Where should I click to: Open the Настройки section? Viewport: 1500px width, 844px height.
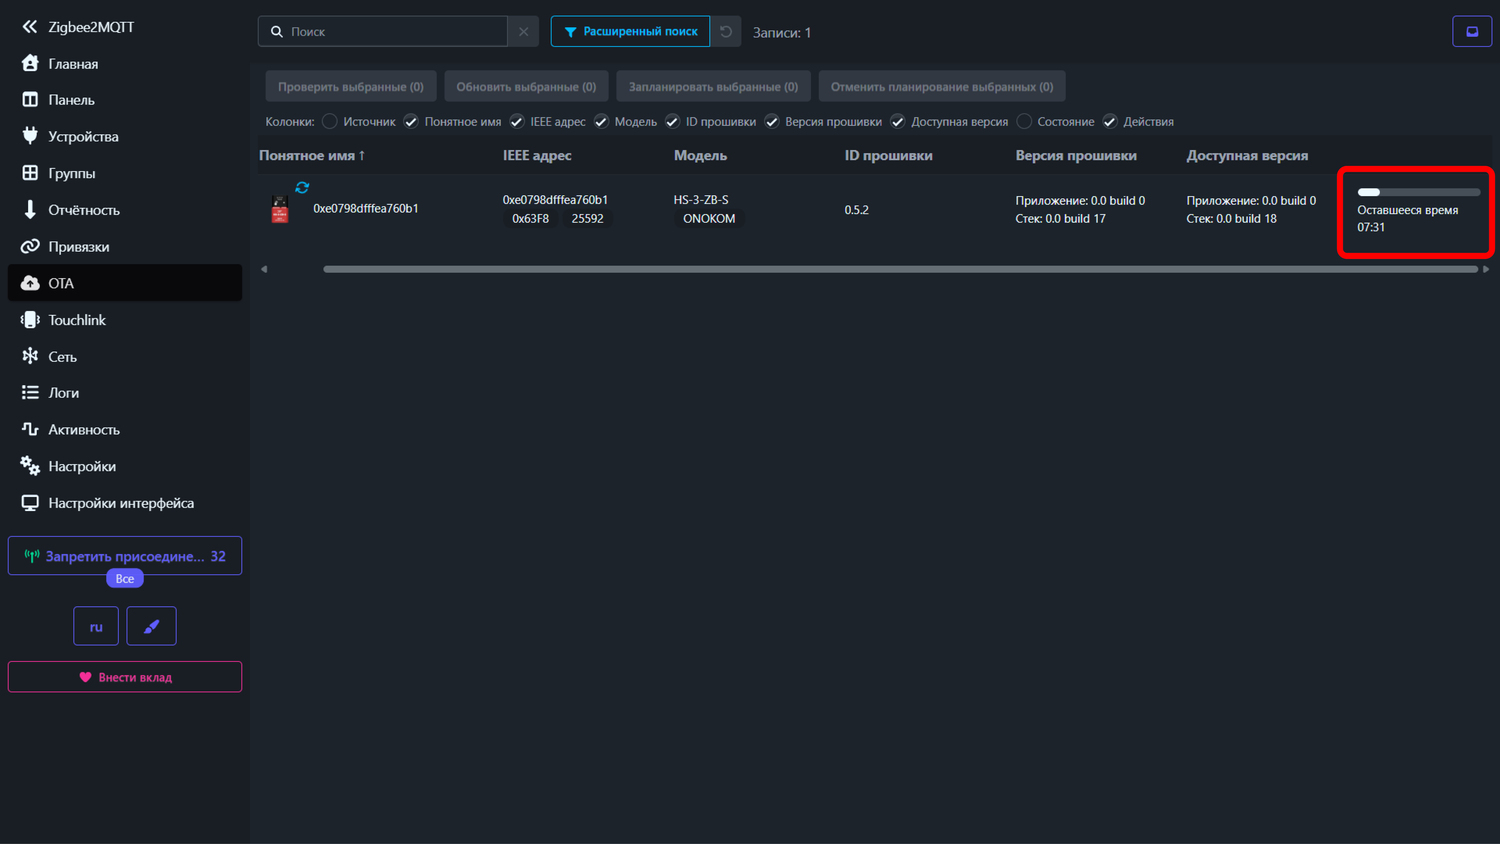point(82,467)
